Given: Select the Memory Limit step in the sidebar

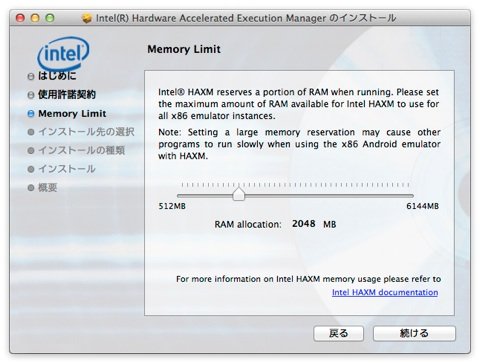Looking at the screenshot, I should (x=67, y=114).
